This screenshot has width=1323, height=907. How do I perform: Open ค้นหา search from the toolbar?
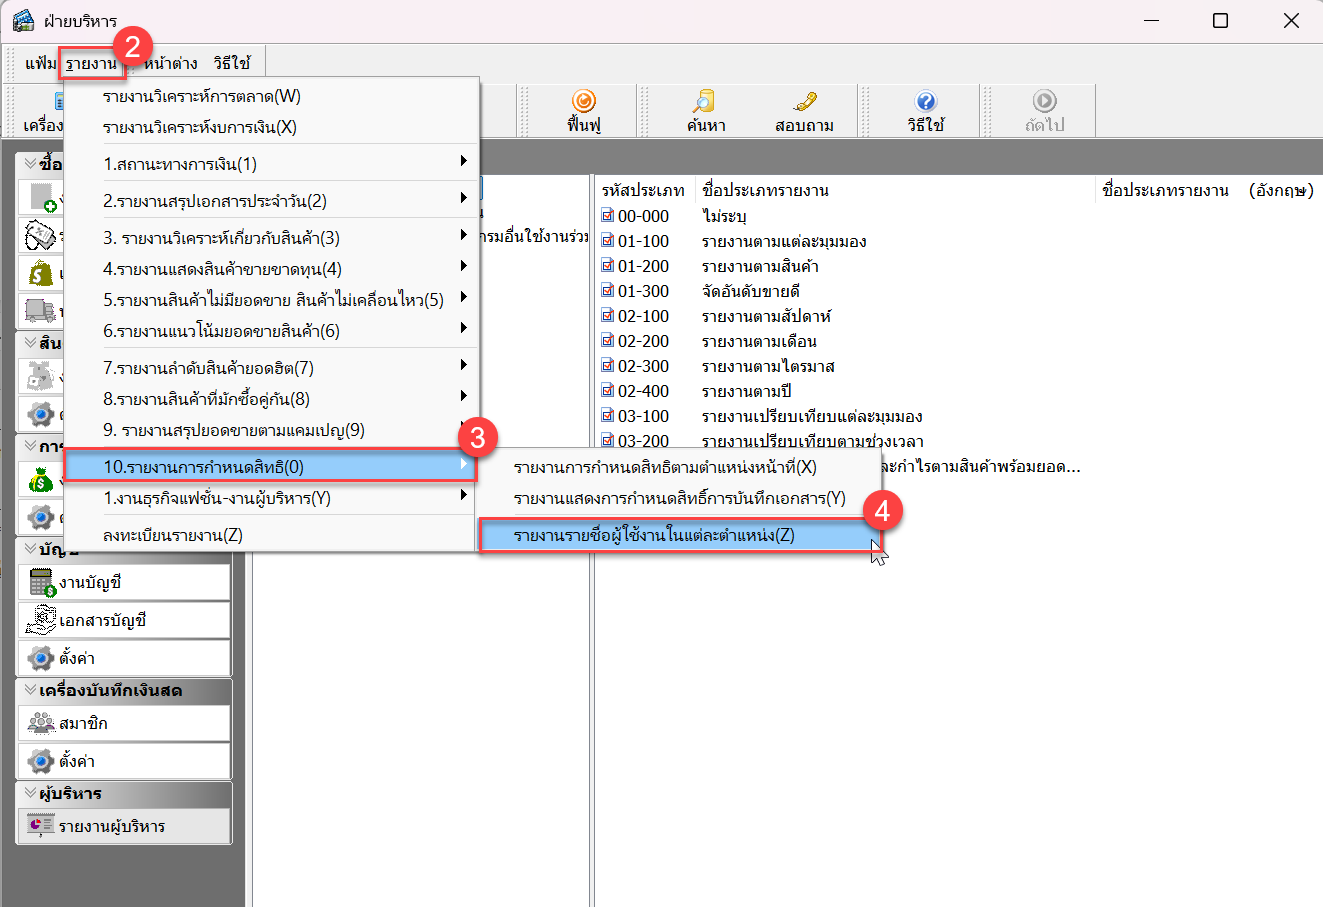click(706, 110)
